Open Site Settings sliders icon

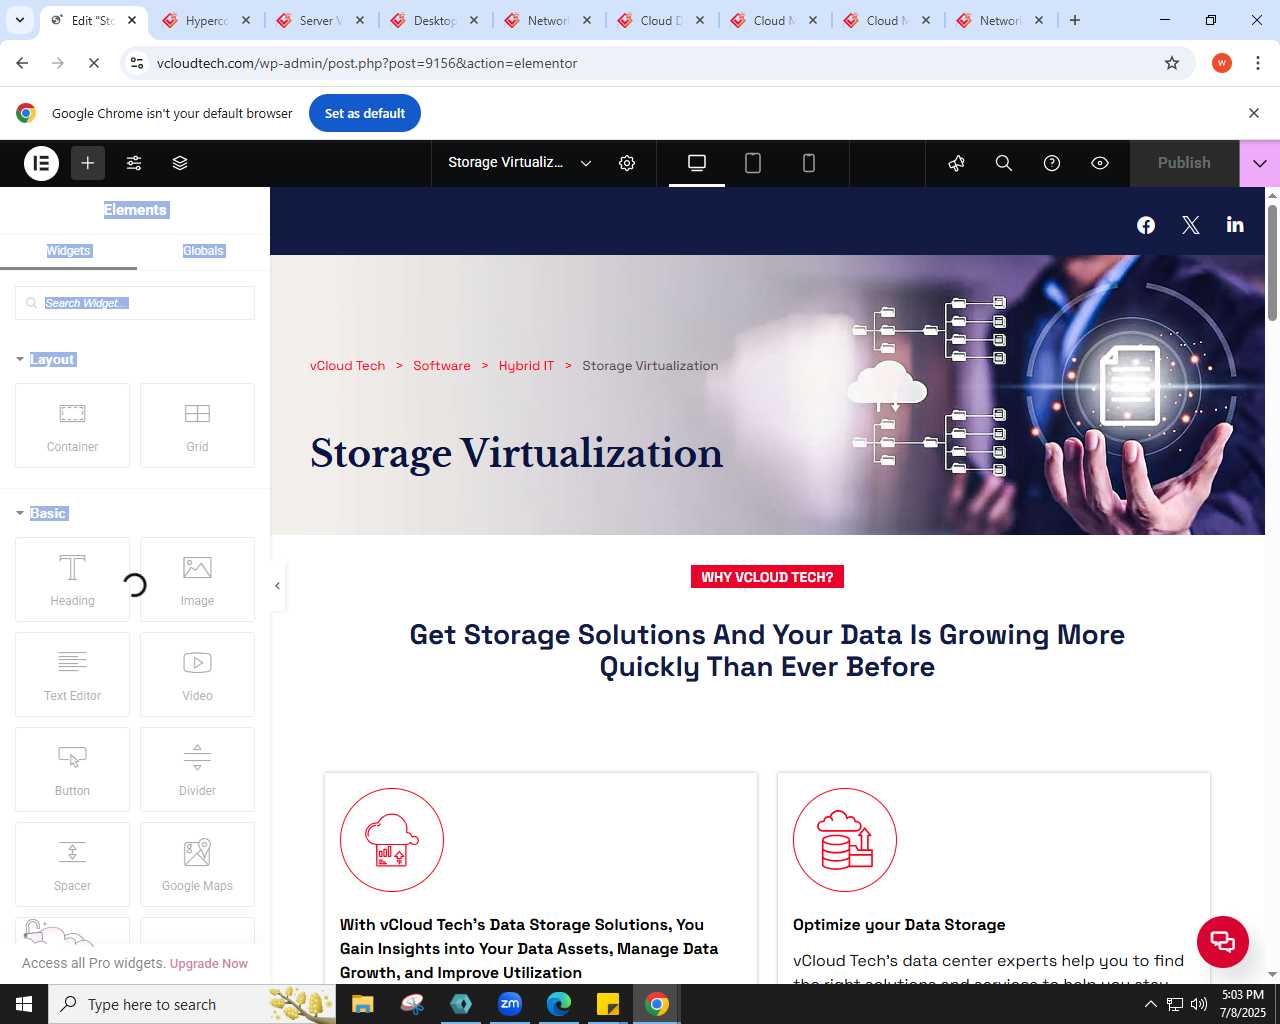[x=134, y=163]
